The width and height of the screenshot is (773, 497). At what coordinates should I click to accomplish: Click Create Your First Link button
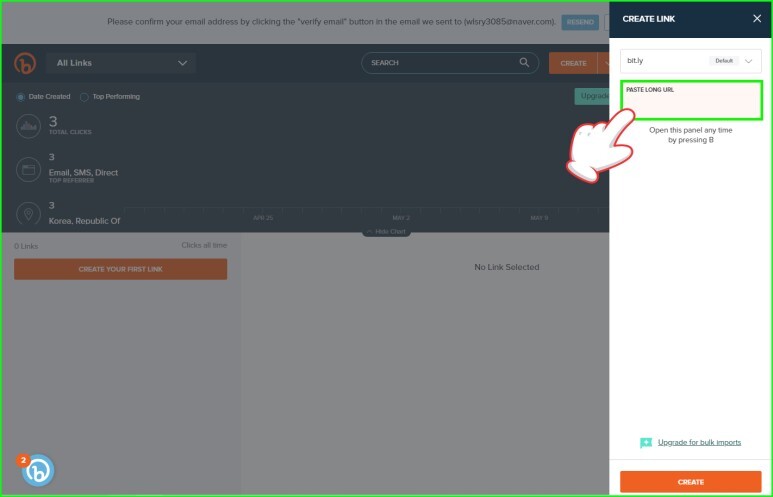pyautogui.click(x=121, y=269)
